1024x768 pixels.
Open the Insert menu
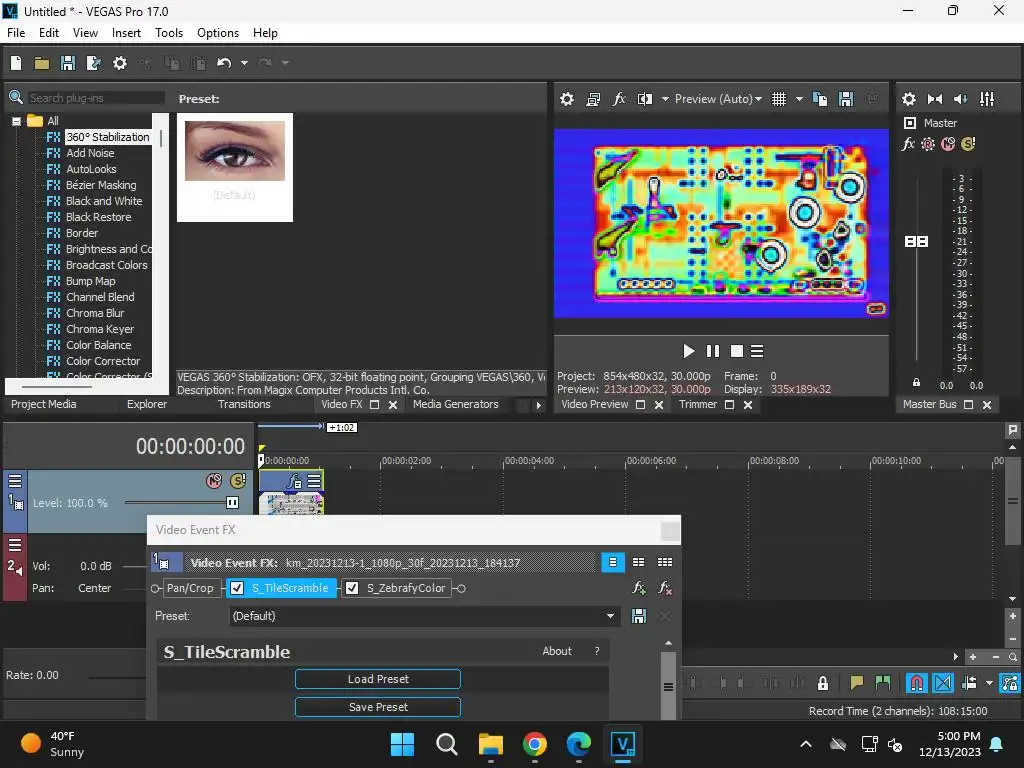(x=126, y=33)
